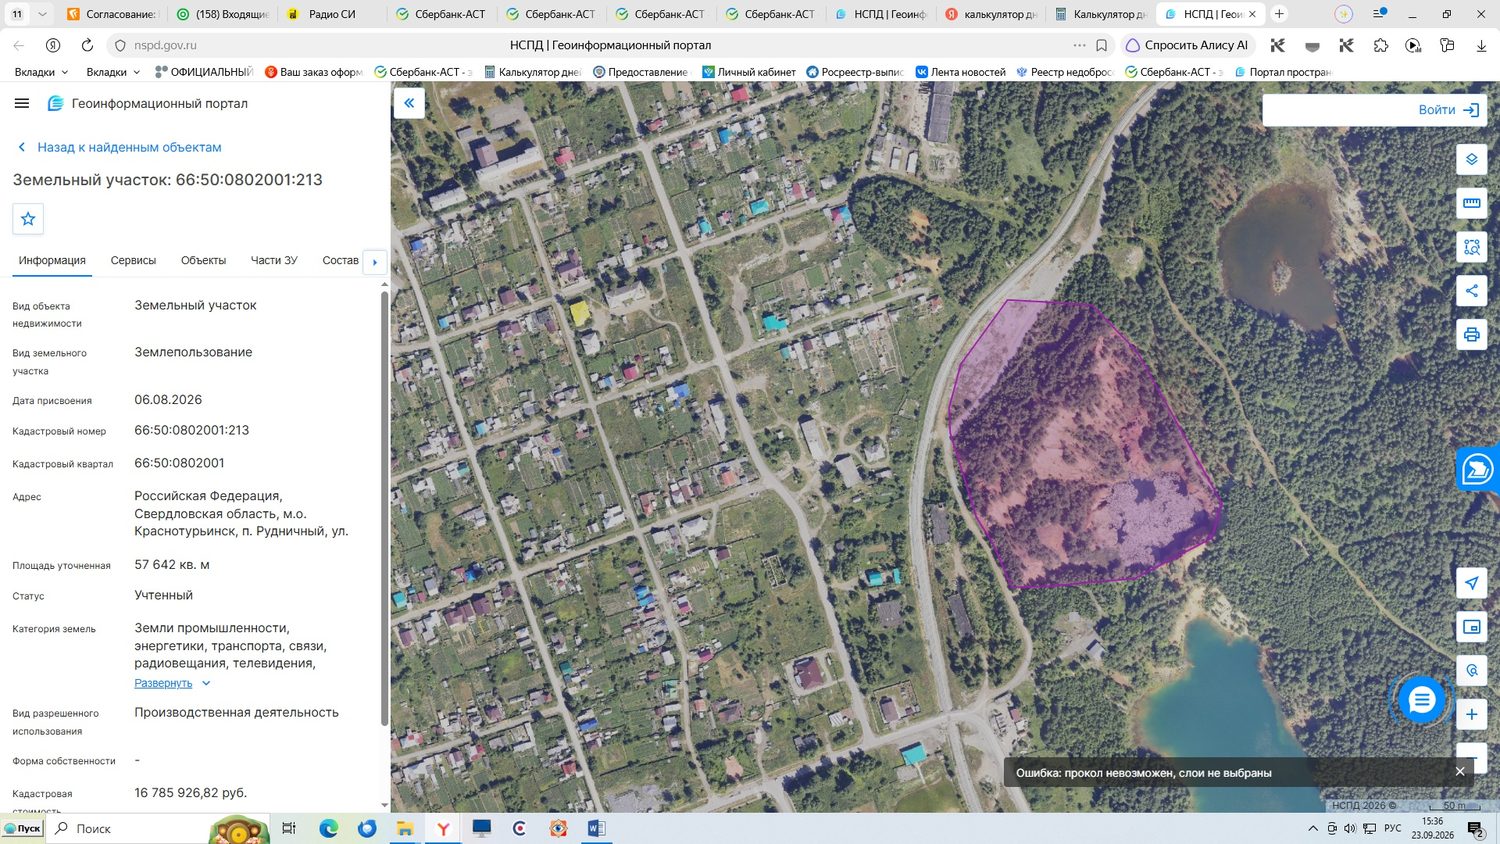Image resolution: width=1500 pixels, height=844 pixels.
Task: Expand the first Вкладки bookmarks folder
Action: tap(42, 72)
